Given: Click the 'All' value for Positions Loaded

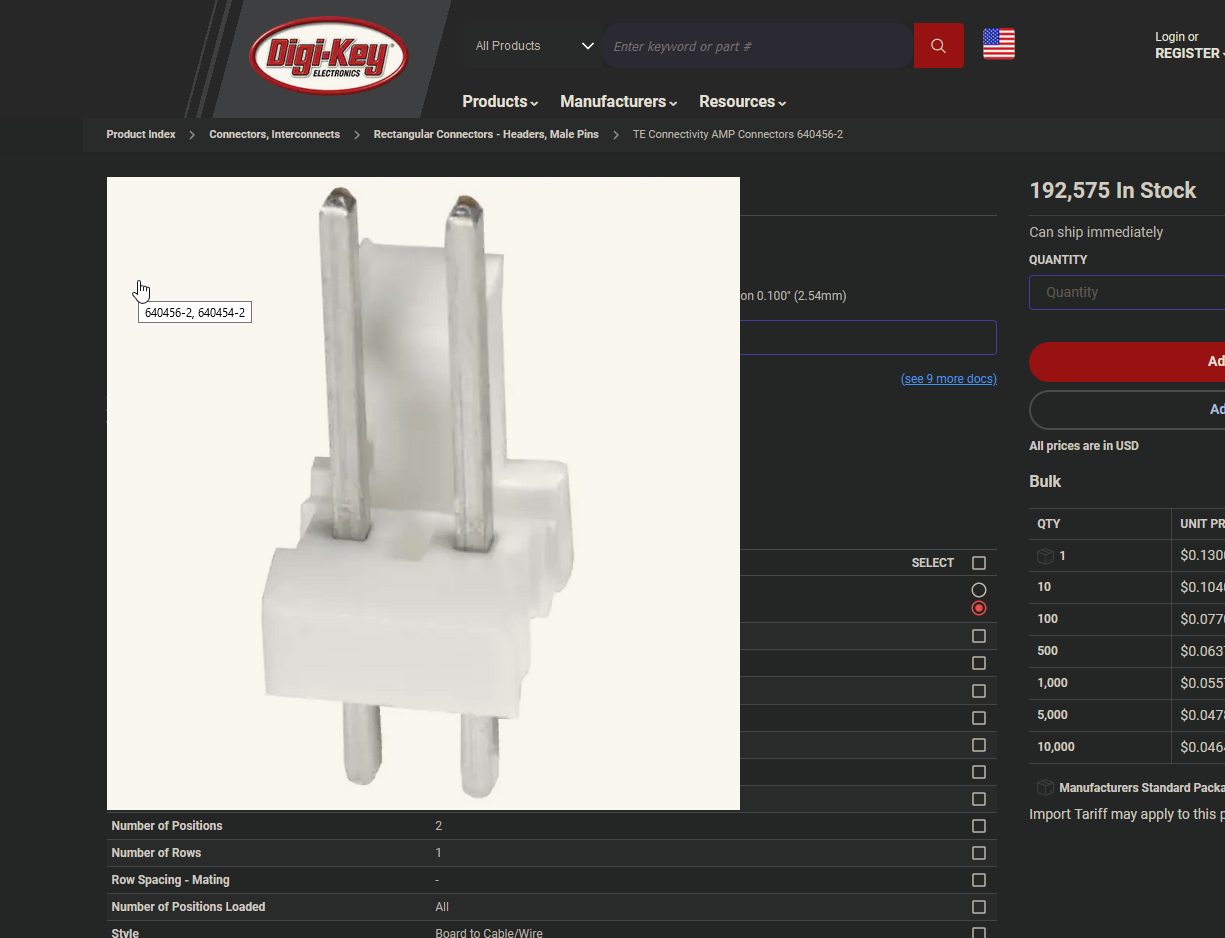Looking at the screenshot, I should click(x=442, y=907).
